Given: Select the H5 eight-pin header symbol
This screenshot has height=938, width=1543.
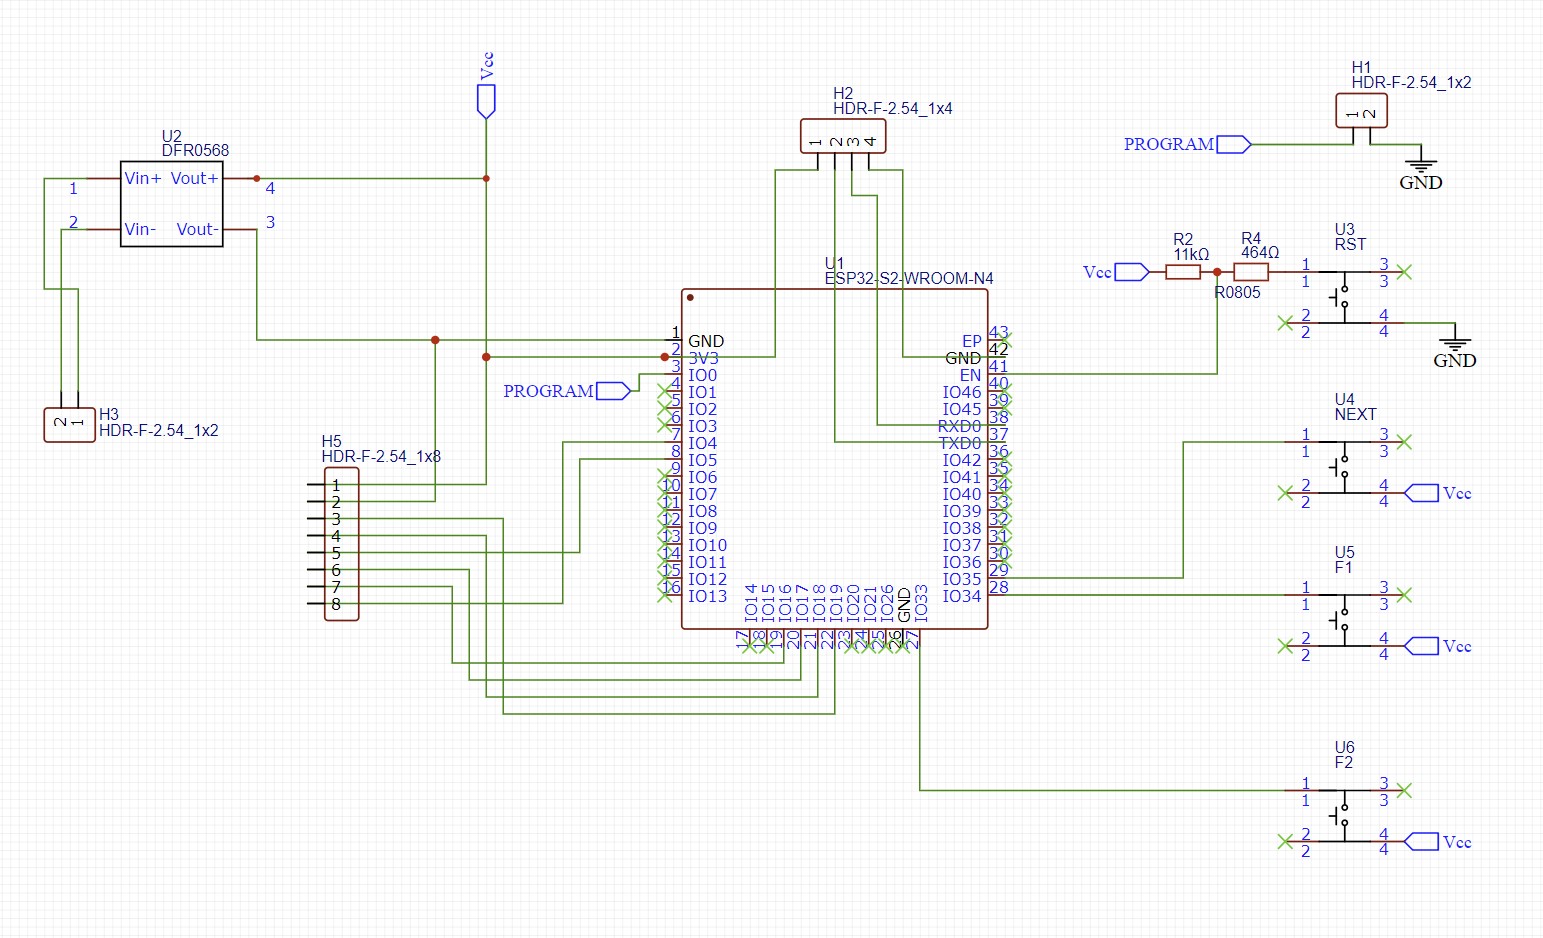Looking at the screenshot, I should (x=341, y=544).
